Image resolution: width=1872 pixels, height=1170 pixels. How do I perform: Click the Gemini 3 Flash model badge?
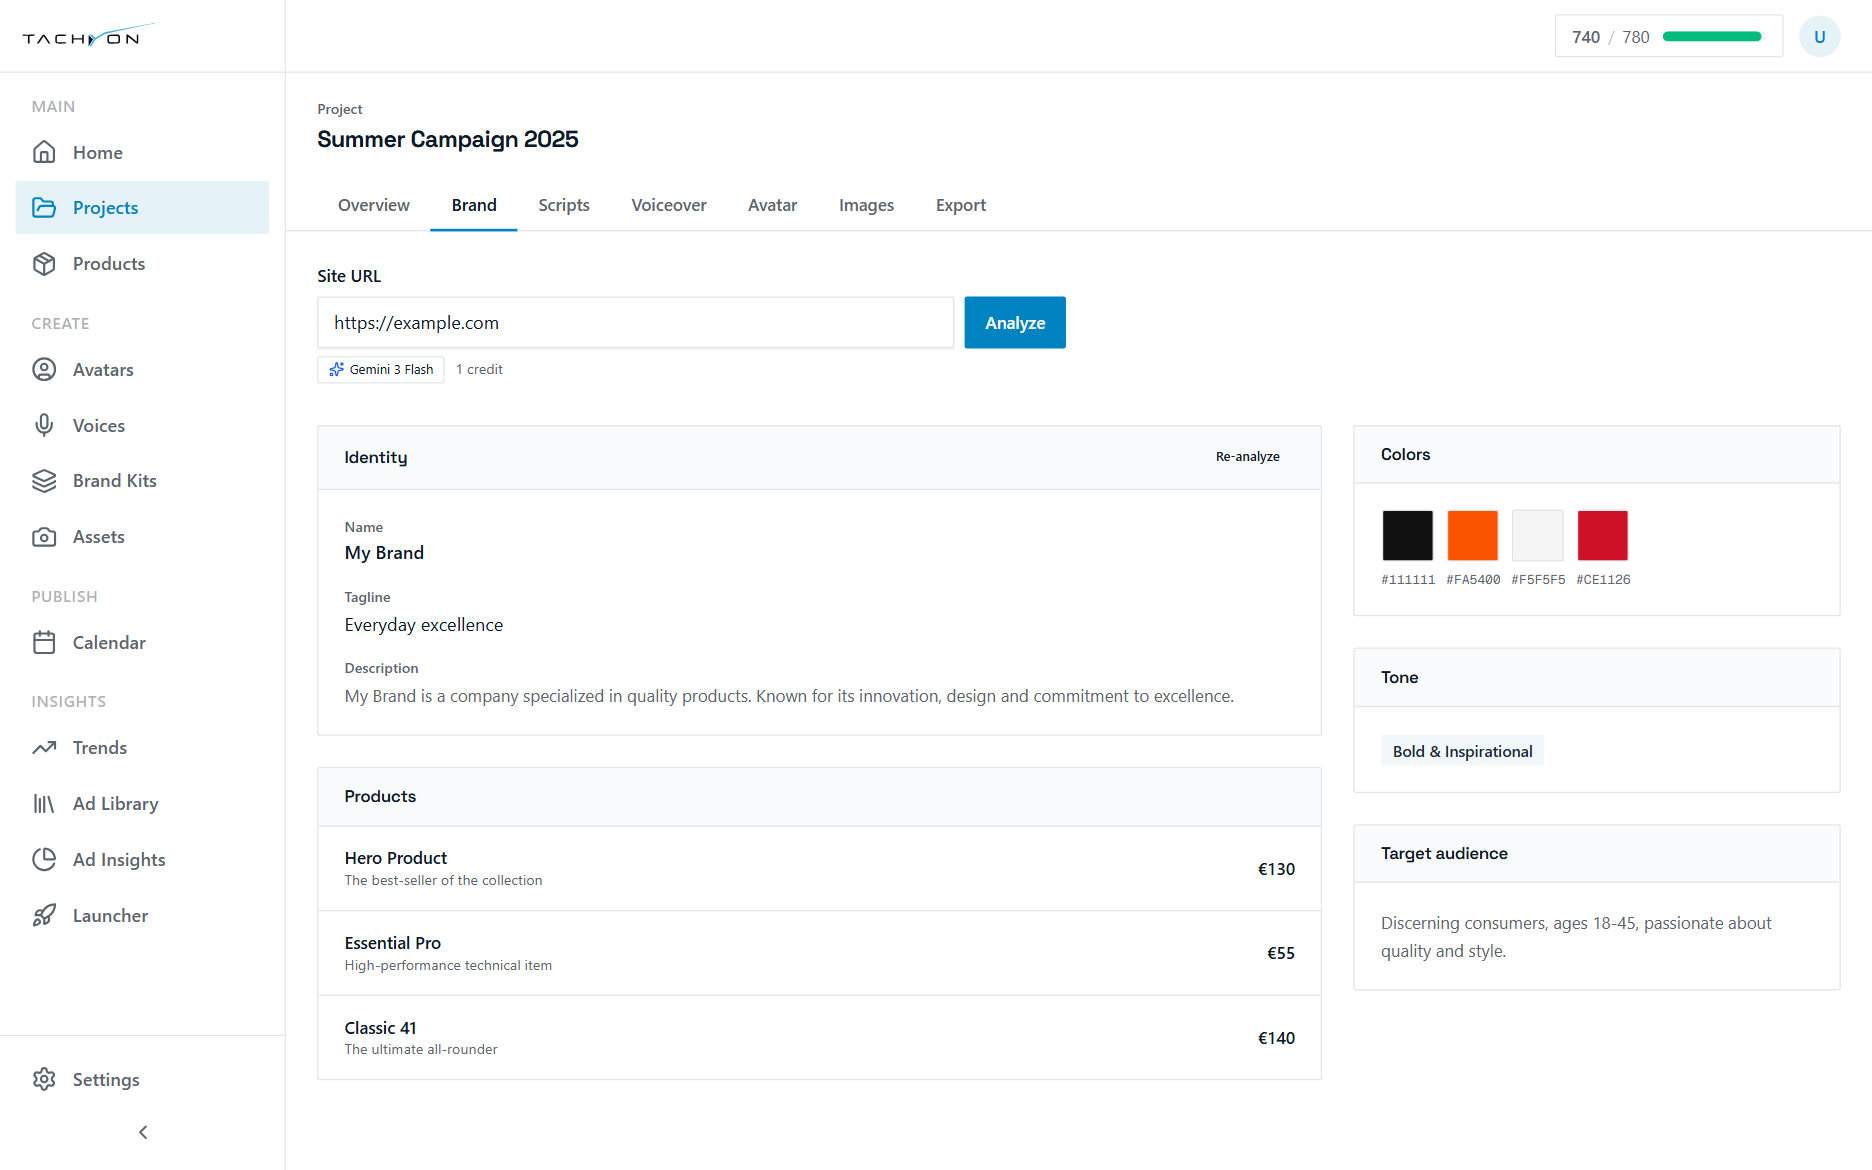coord(381,369)
